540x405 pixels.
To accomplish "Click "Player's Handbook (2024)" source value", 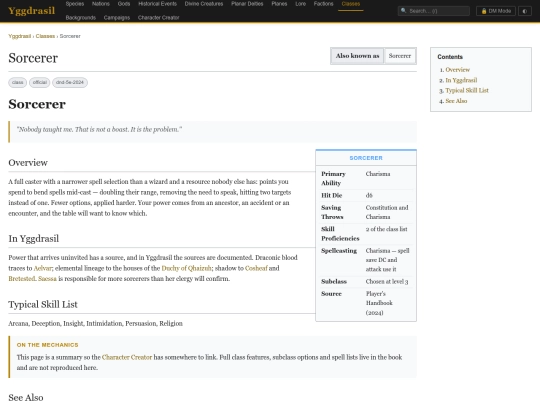I will point(379,303).
